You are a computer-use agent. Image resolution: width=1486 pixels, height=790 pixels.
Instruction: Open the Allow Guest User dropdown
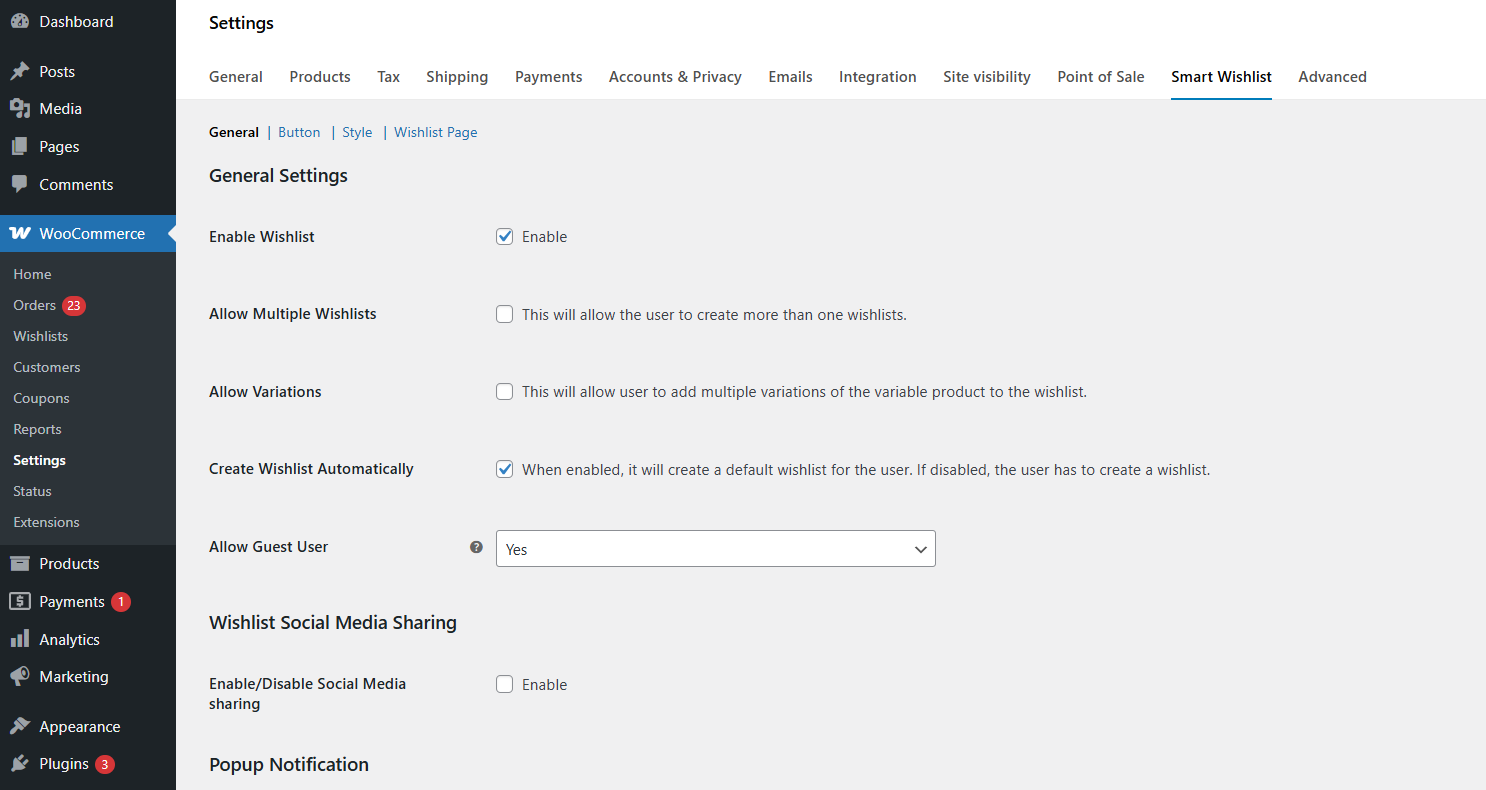click(x=715, y=549)
